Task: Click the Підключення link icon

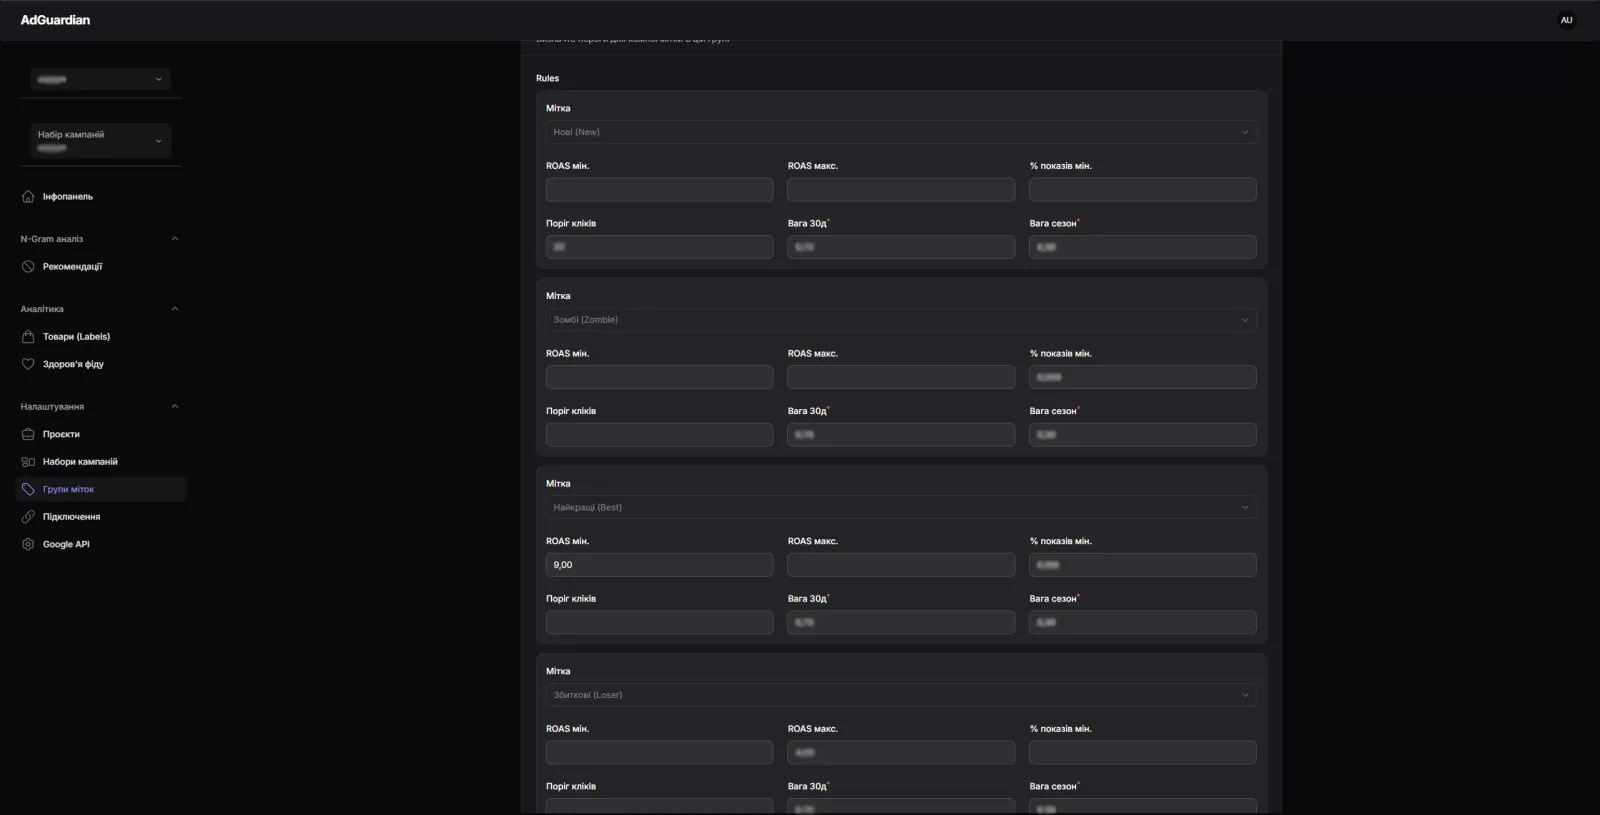Action: click(x=28, y=517)
